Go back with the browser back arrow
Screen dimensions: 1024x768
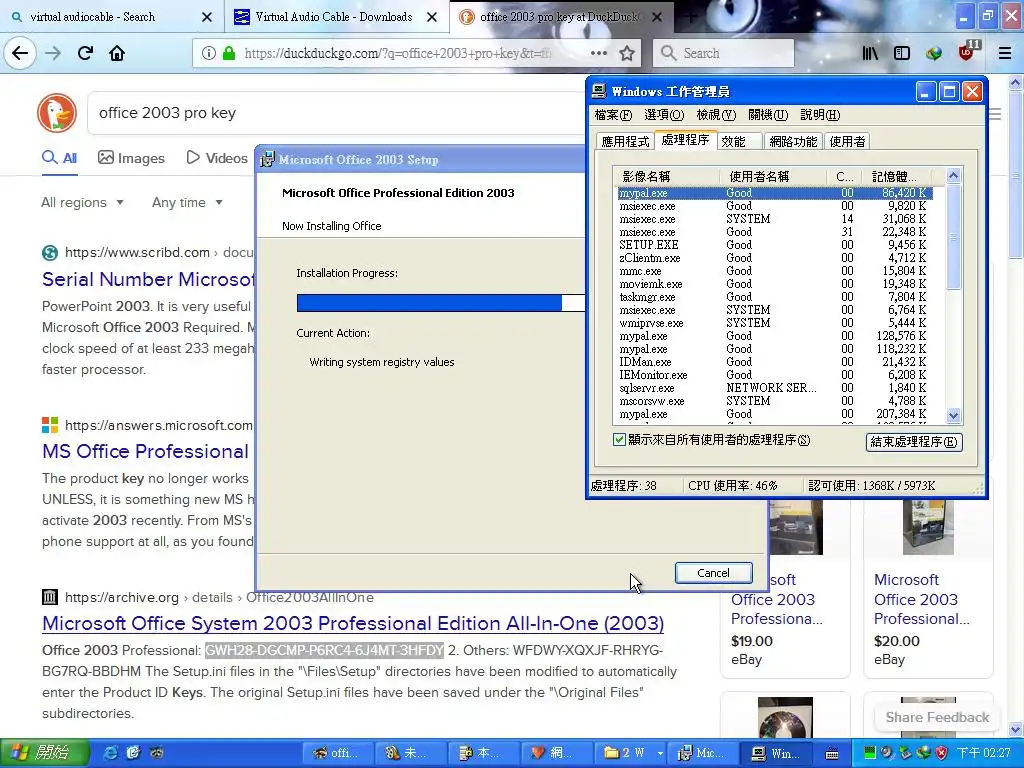click(x=20, y=53)
